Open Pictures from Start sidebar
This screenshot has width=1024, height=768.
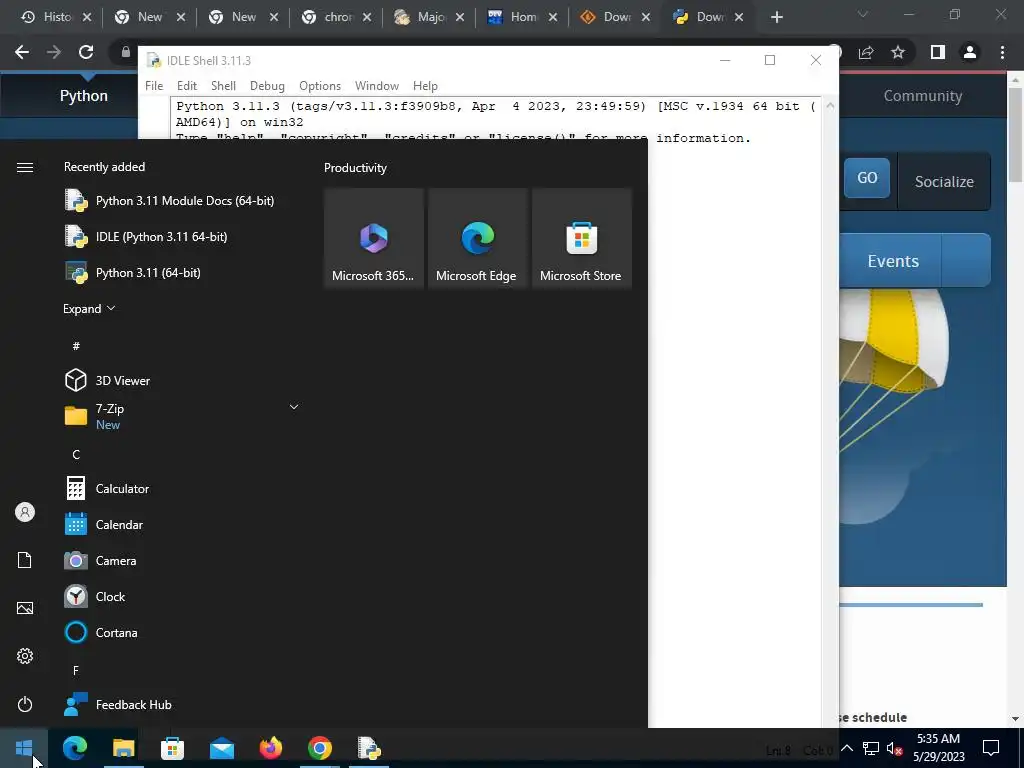pos(25,608)
